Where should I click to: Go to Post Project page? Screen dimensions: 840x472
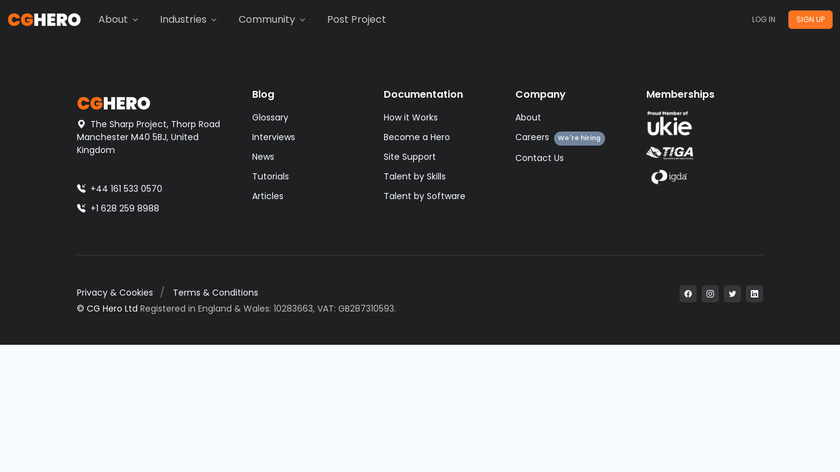[x=356, y=19]
